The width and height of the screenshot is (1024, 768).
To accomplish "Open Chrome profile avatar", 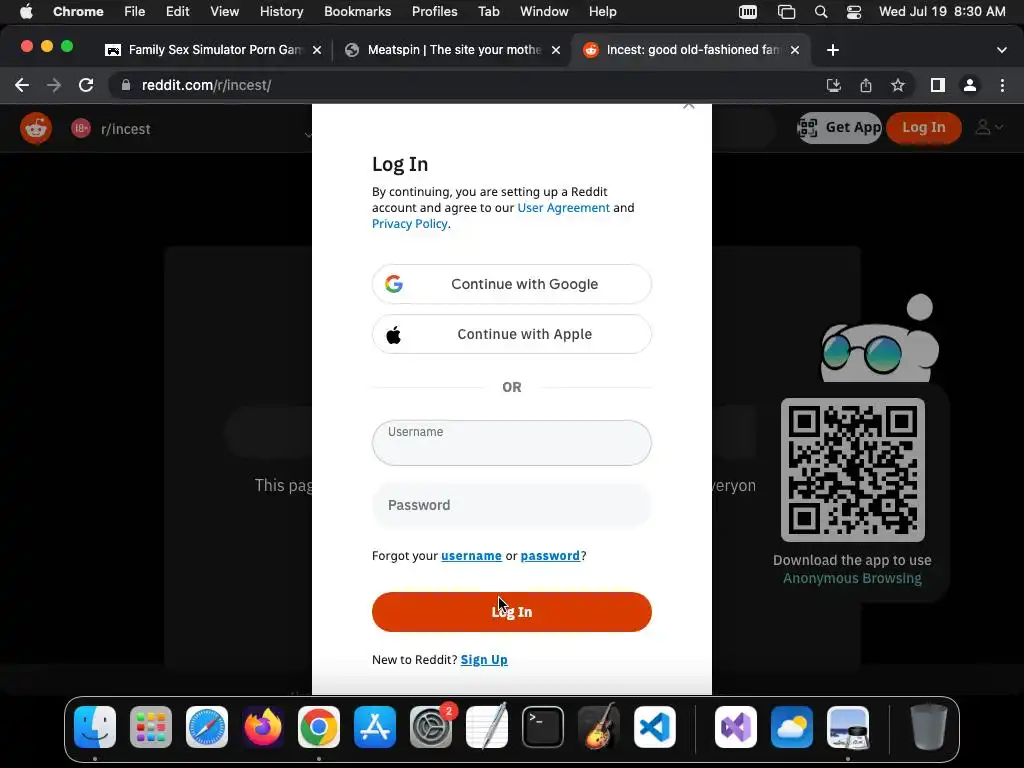I will coord(970,85).
